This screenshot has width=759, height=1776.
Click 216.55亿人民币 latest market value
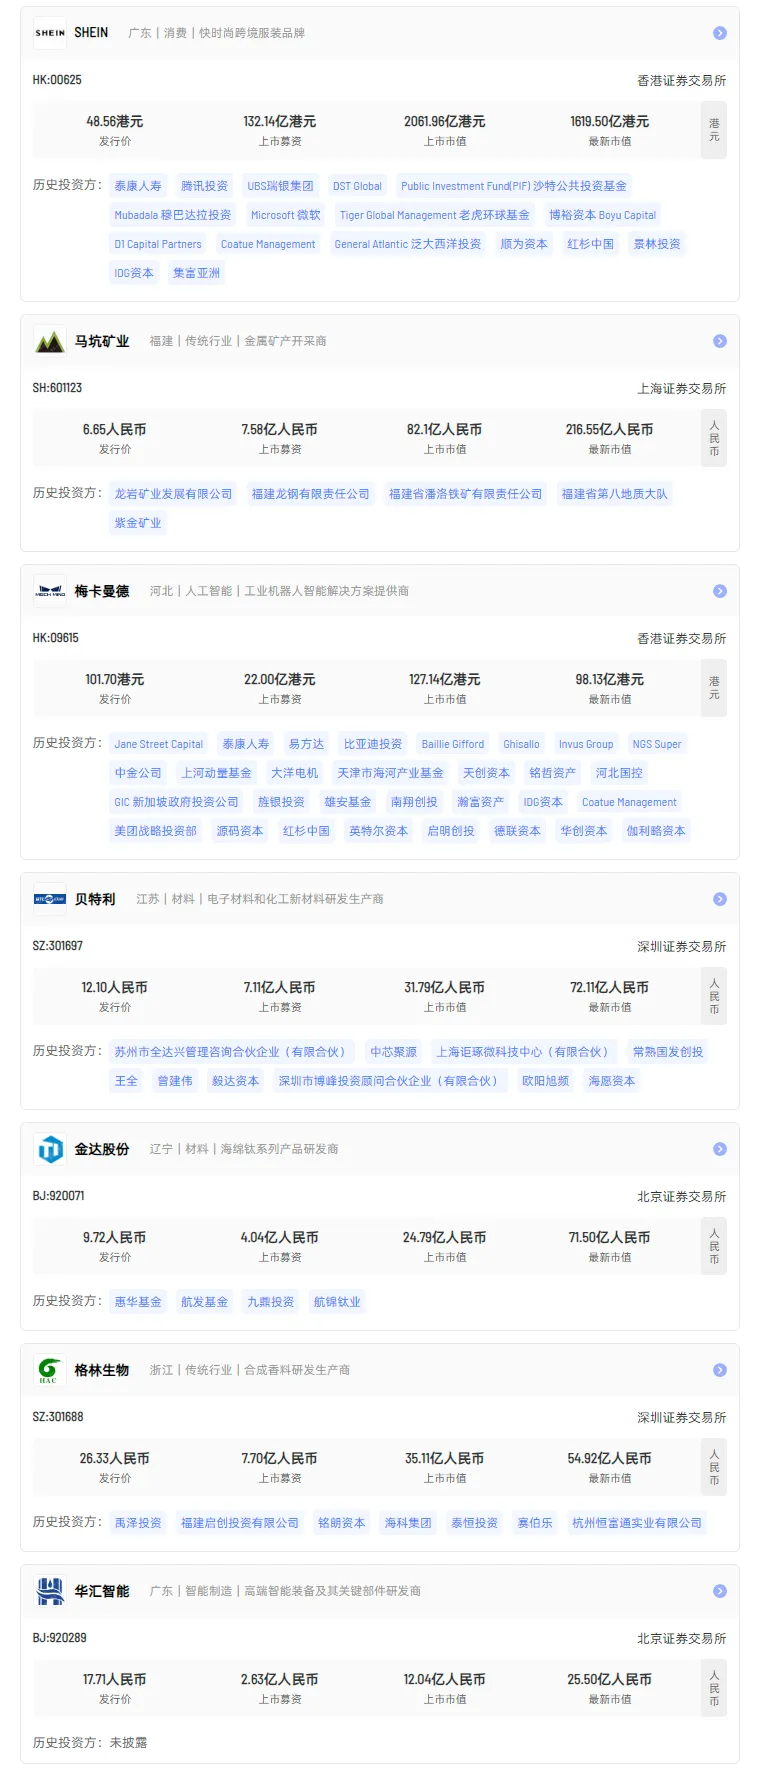pos(609,429)
